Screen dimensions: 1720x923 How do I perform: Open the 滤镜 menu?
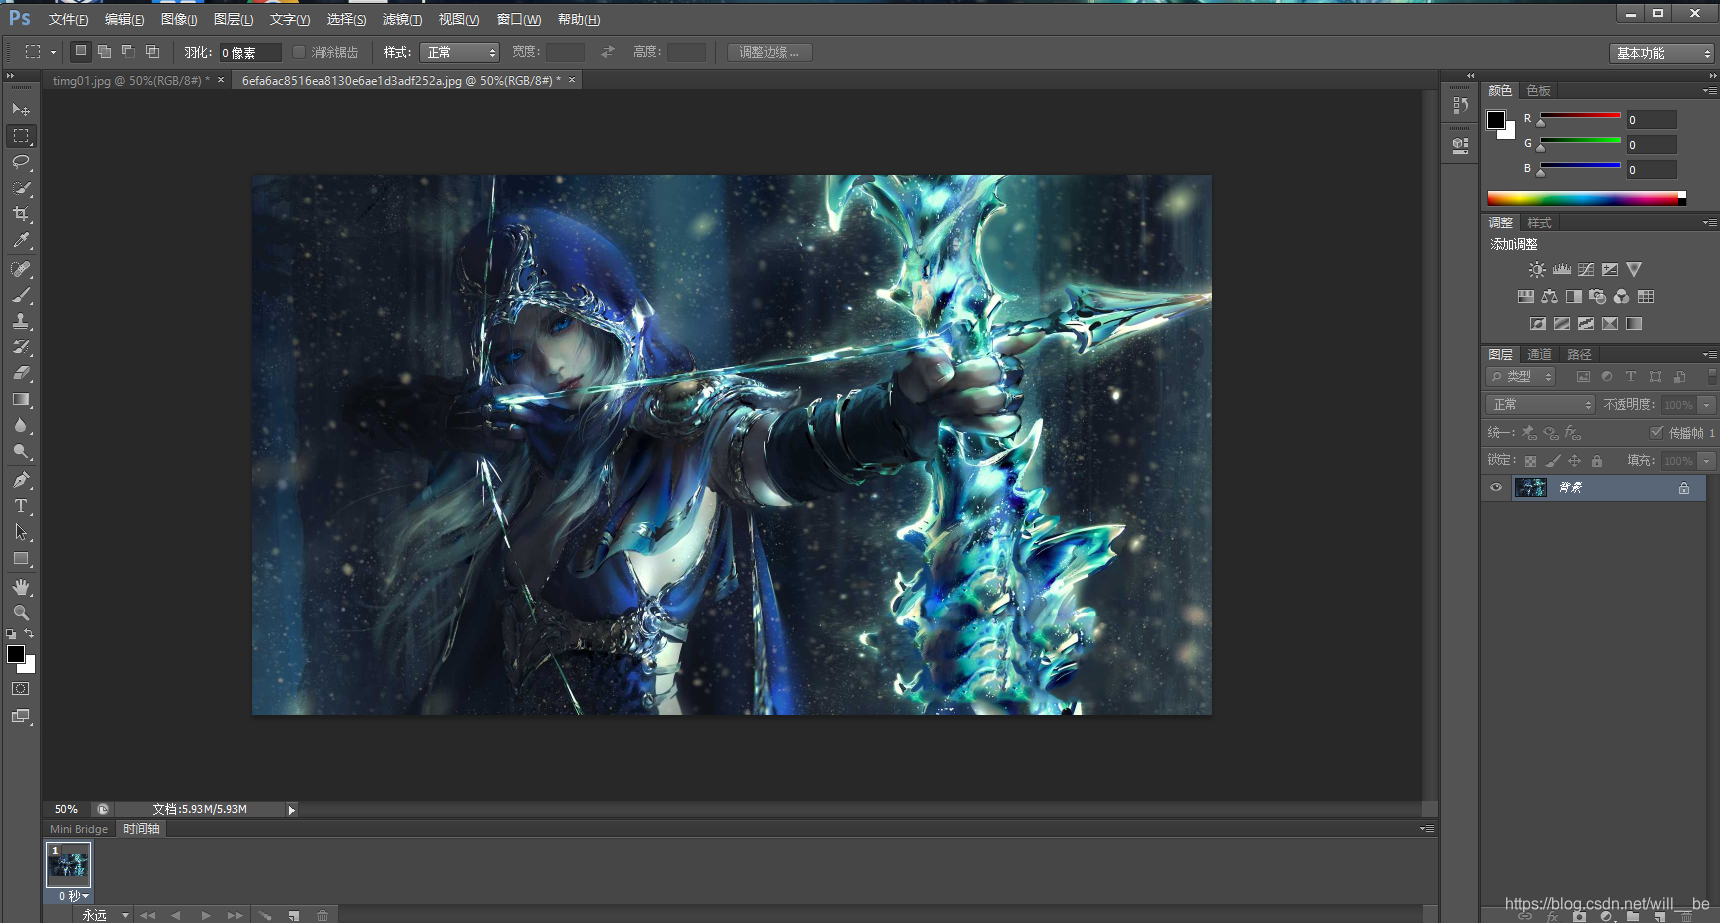(402, 20)
